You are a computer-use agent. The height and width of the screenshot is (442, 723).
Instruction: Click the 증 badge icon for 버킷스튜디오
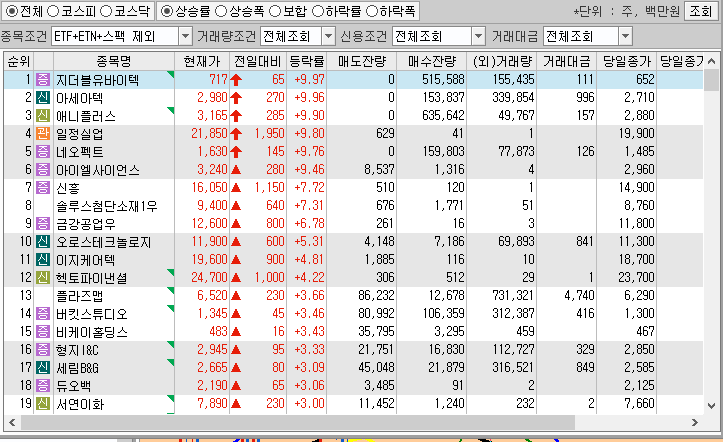pos(43,313)
